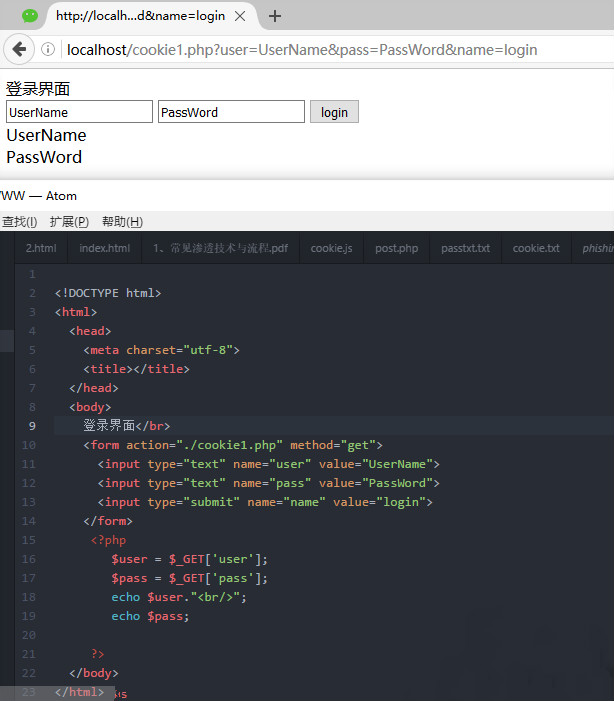Click the form action="./cookie1.php" line
The width and height of the screenshot is (614, 701).
(233, 445)
